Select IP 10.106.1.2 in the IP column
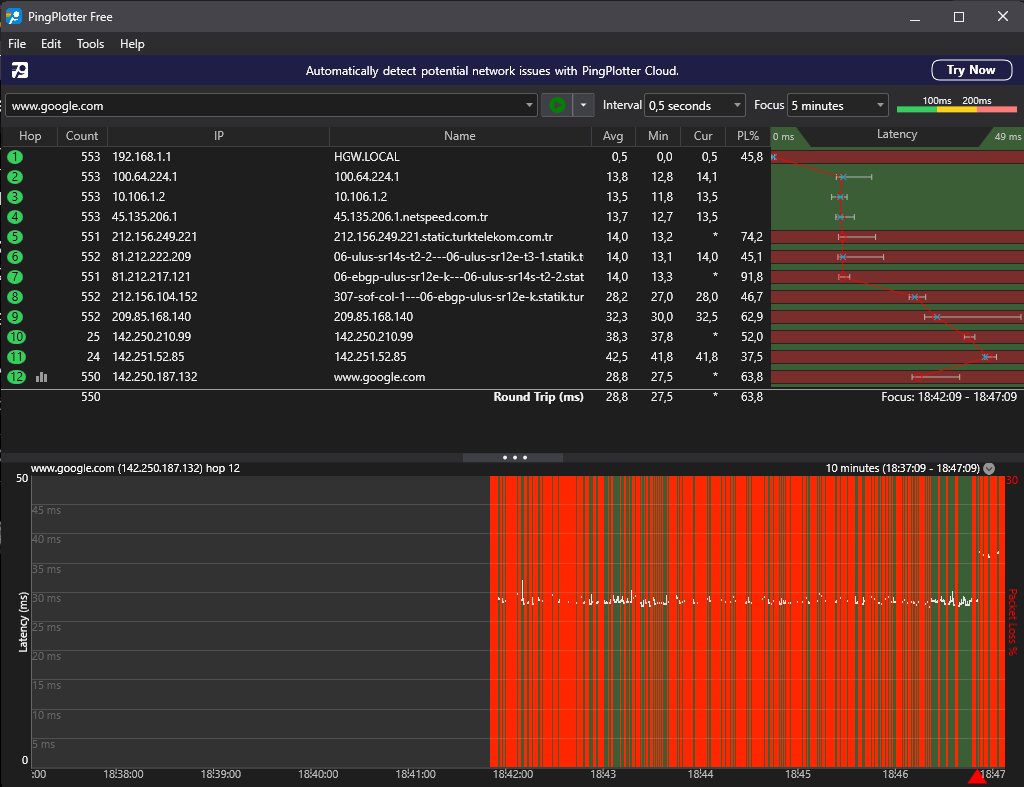The width and height of the screenshot is (1024, 787). [138, 197]
